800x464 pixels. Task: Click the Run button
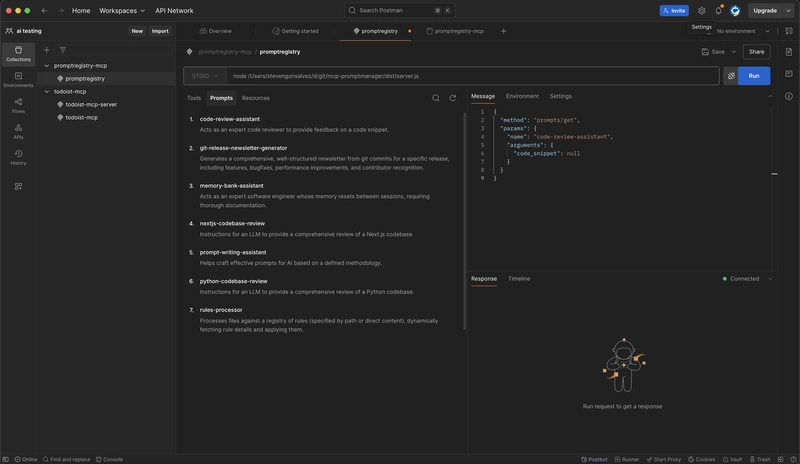754,76
